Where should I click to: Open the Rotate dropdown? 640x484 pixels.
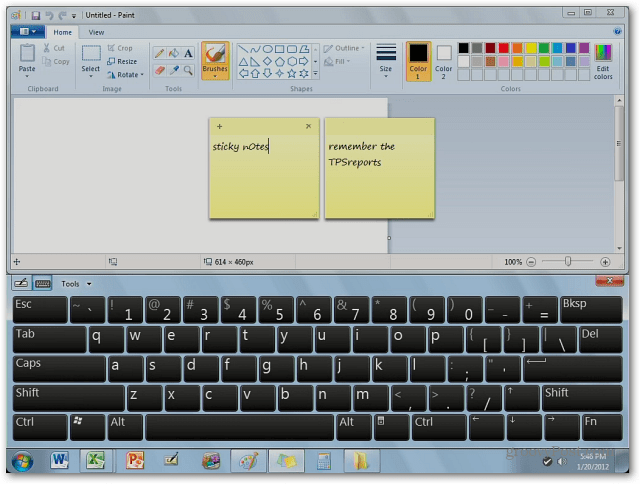[x=126, y=75]
